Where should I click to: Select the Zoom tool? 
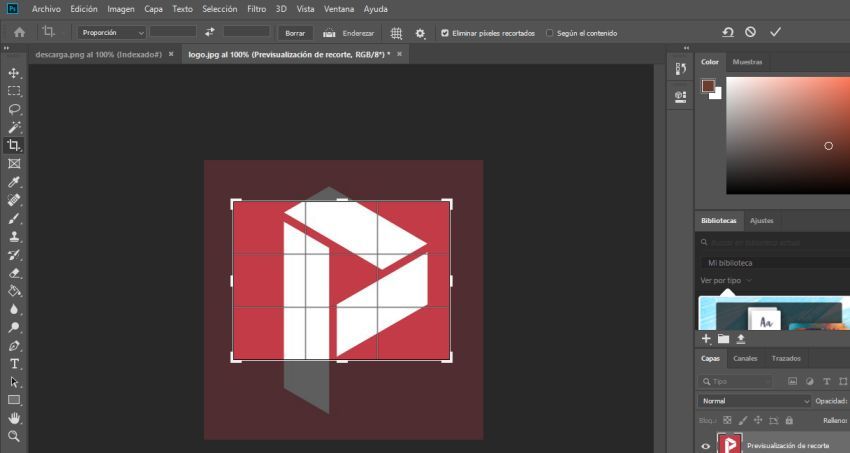14,436
